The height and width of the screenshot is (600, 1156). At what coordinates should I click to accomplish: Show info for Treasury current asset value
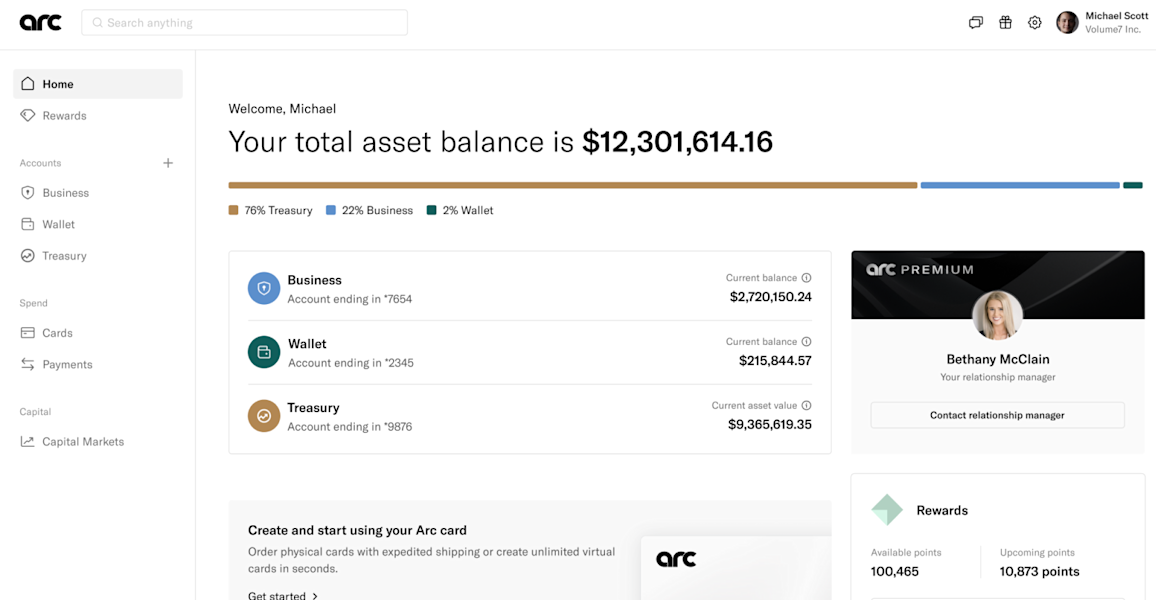(806, 406)
